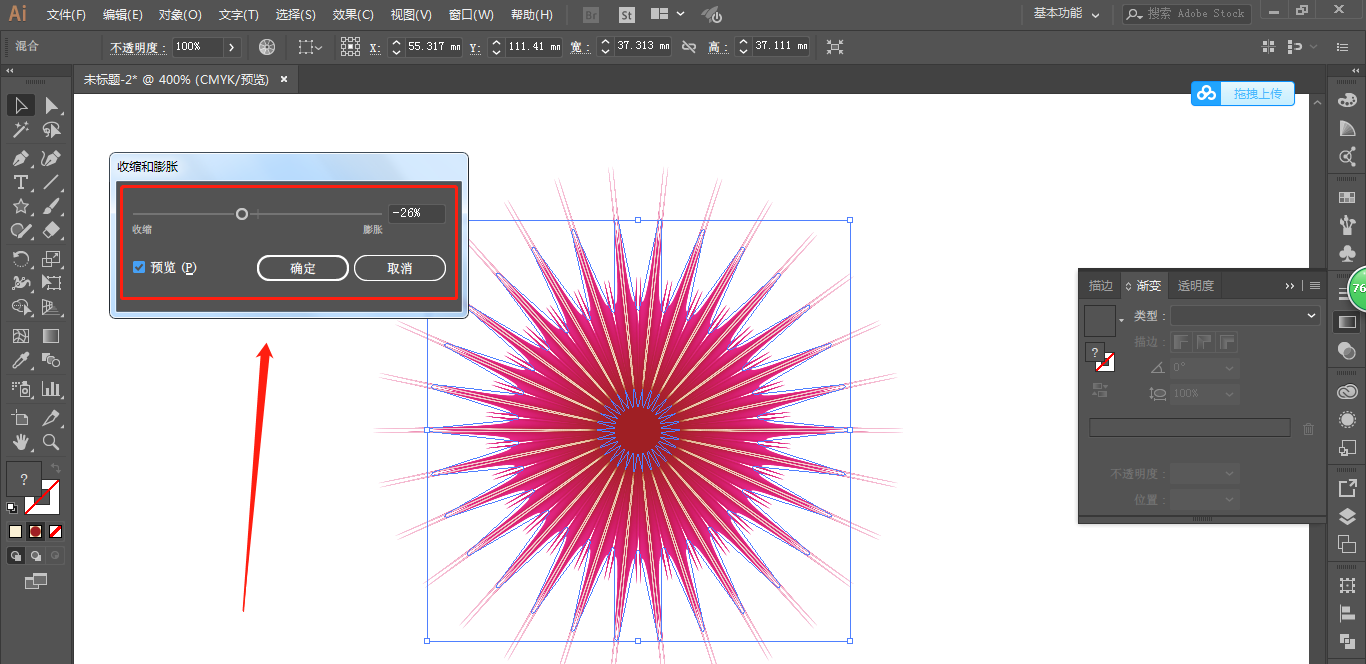
Task: Pick the Eyedropper tool
Action: tap(20, 360)
